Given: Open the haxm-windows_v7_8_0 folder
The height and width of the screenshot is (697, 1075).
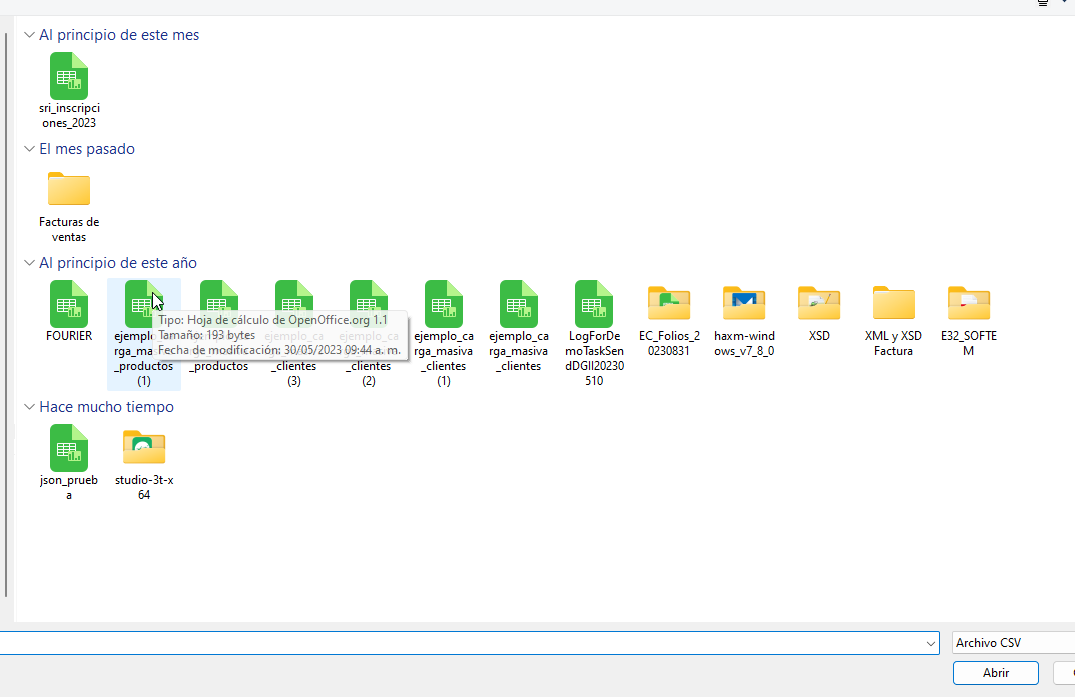Looking at the screenshot, I should click(744, 304).
